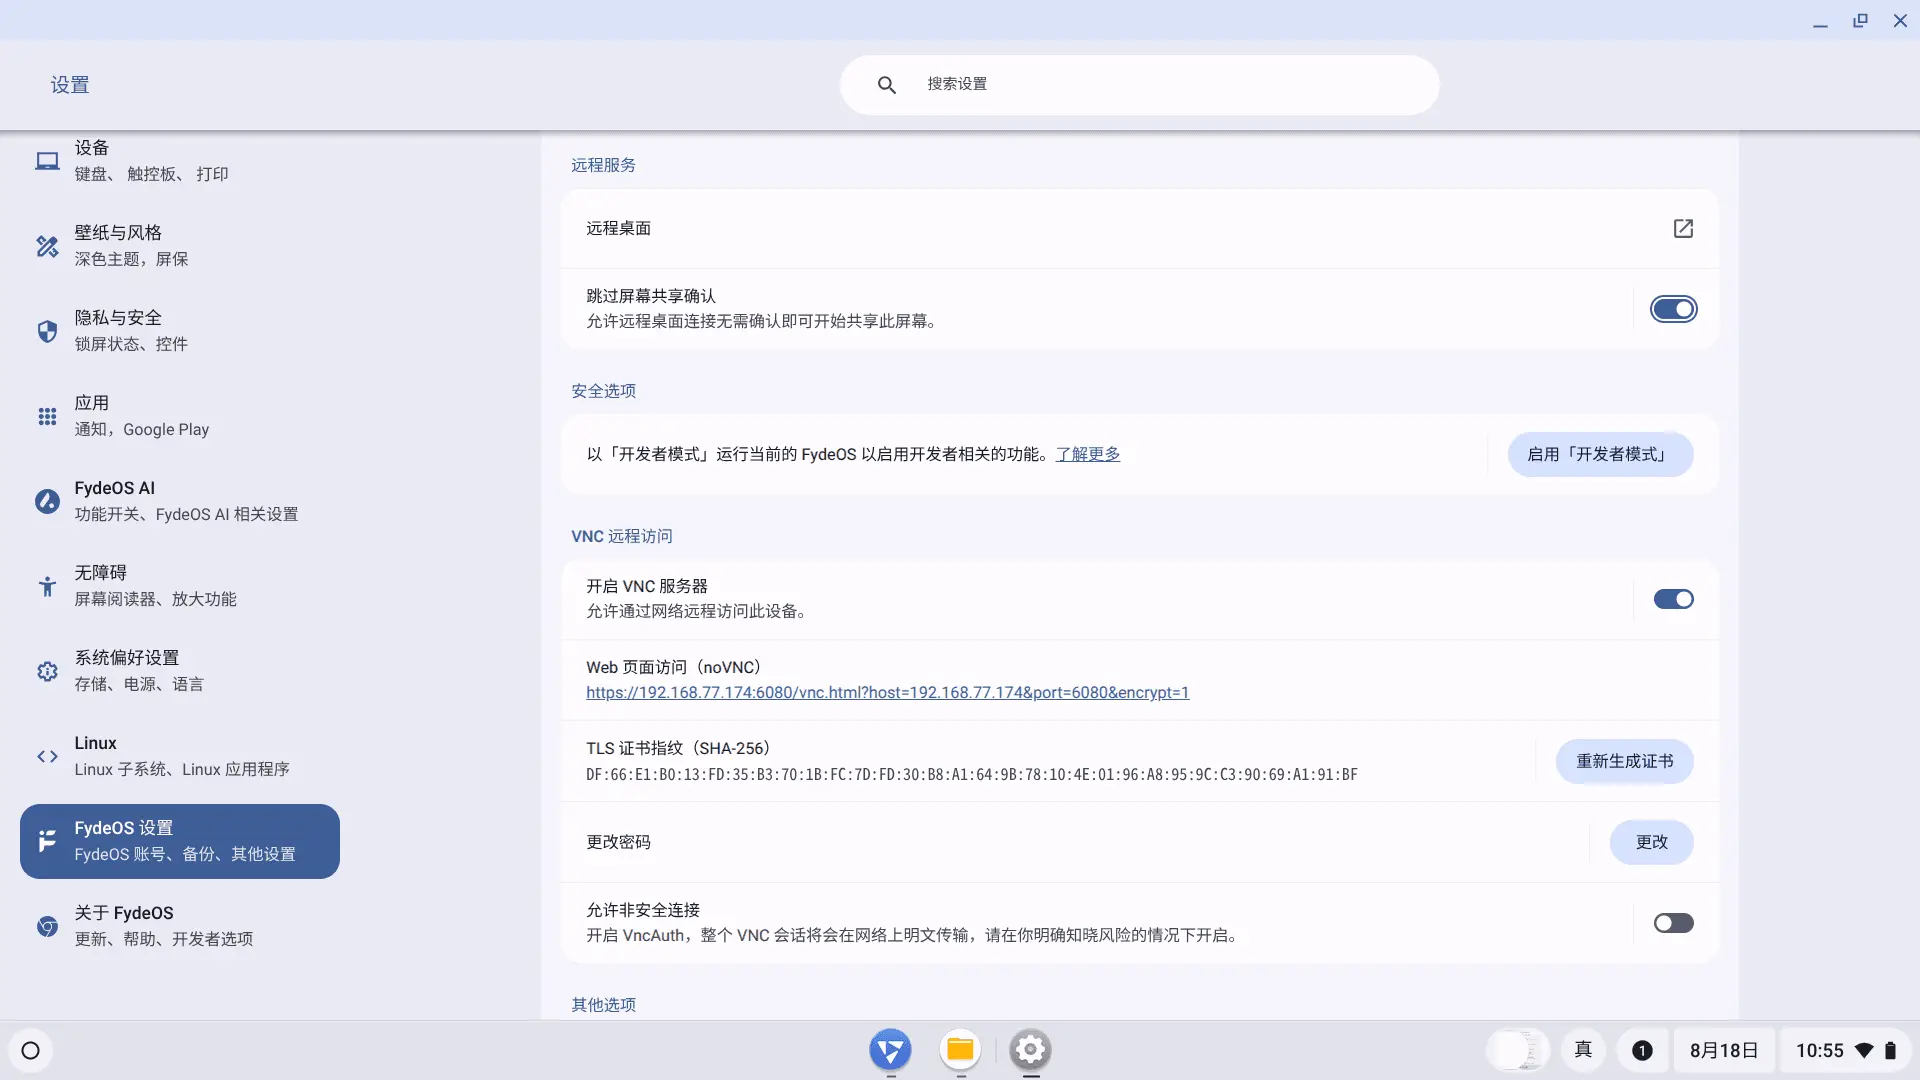Select FydeOS 设置 in sidebar
This screenshot has width=1920, height=1080.
coord(180,841)
